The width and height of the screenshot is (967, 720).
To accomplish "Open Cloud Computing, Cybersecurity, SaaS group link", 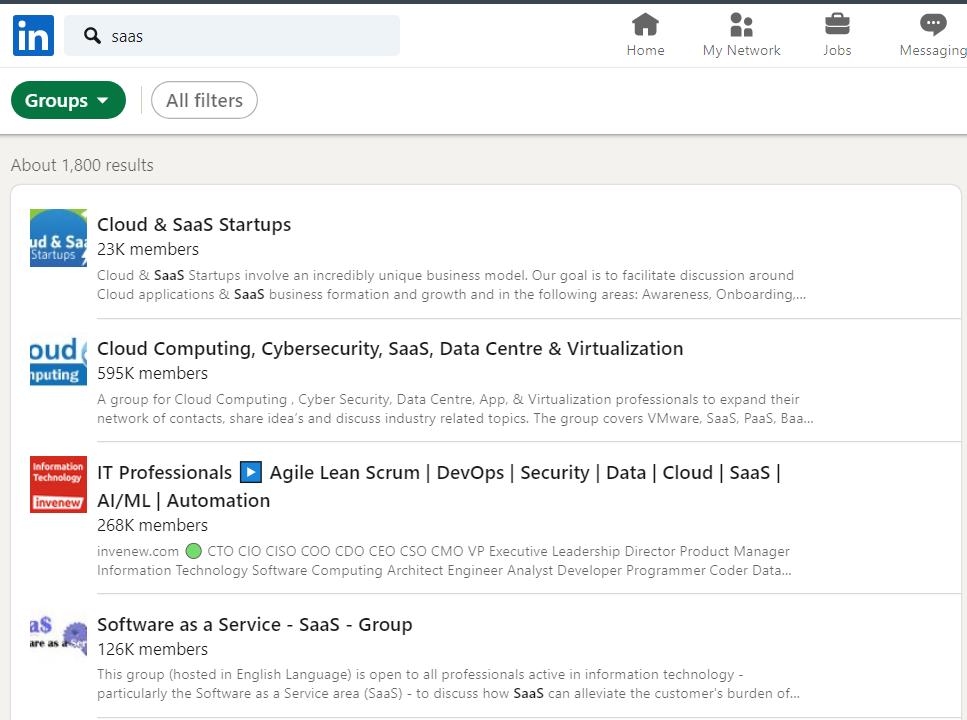I will [390, 348].
